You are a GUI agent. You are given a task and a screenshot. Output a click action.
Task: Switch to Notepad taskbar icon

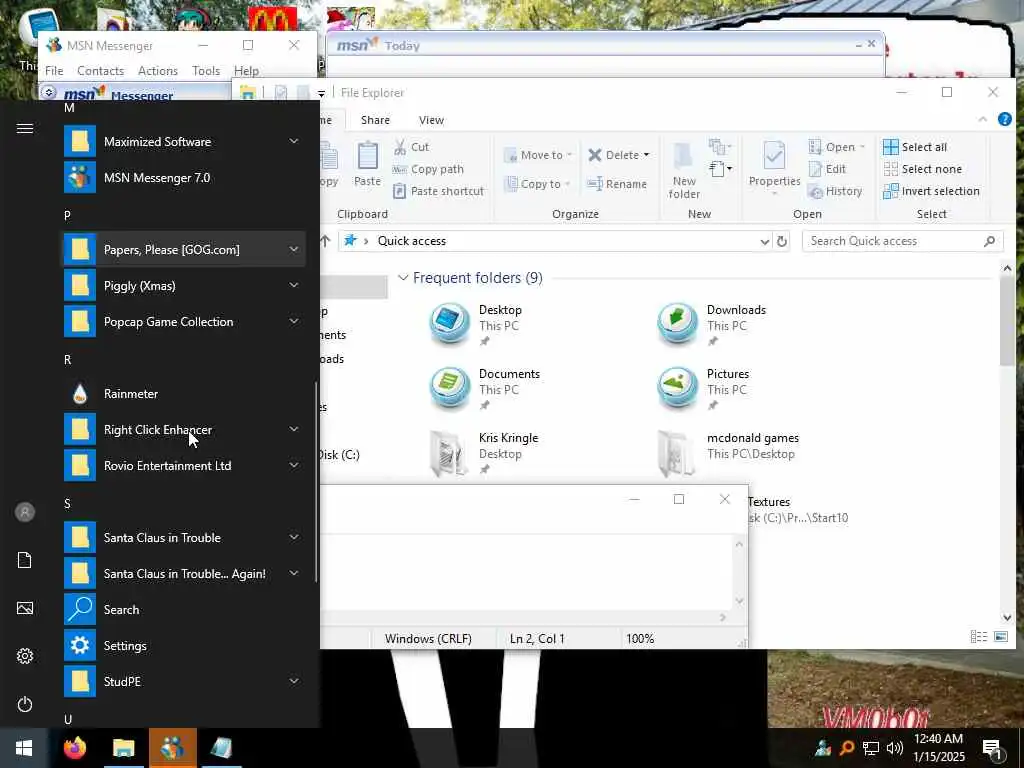pyautogui.click(x=221, y=748)
